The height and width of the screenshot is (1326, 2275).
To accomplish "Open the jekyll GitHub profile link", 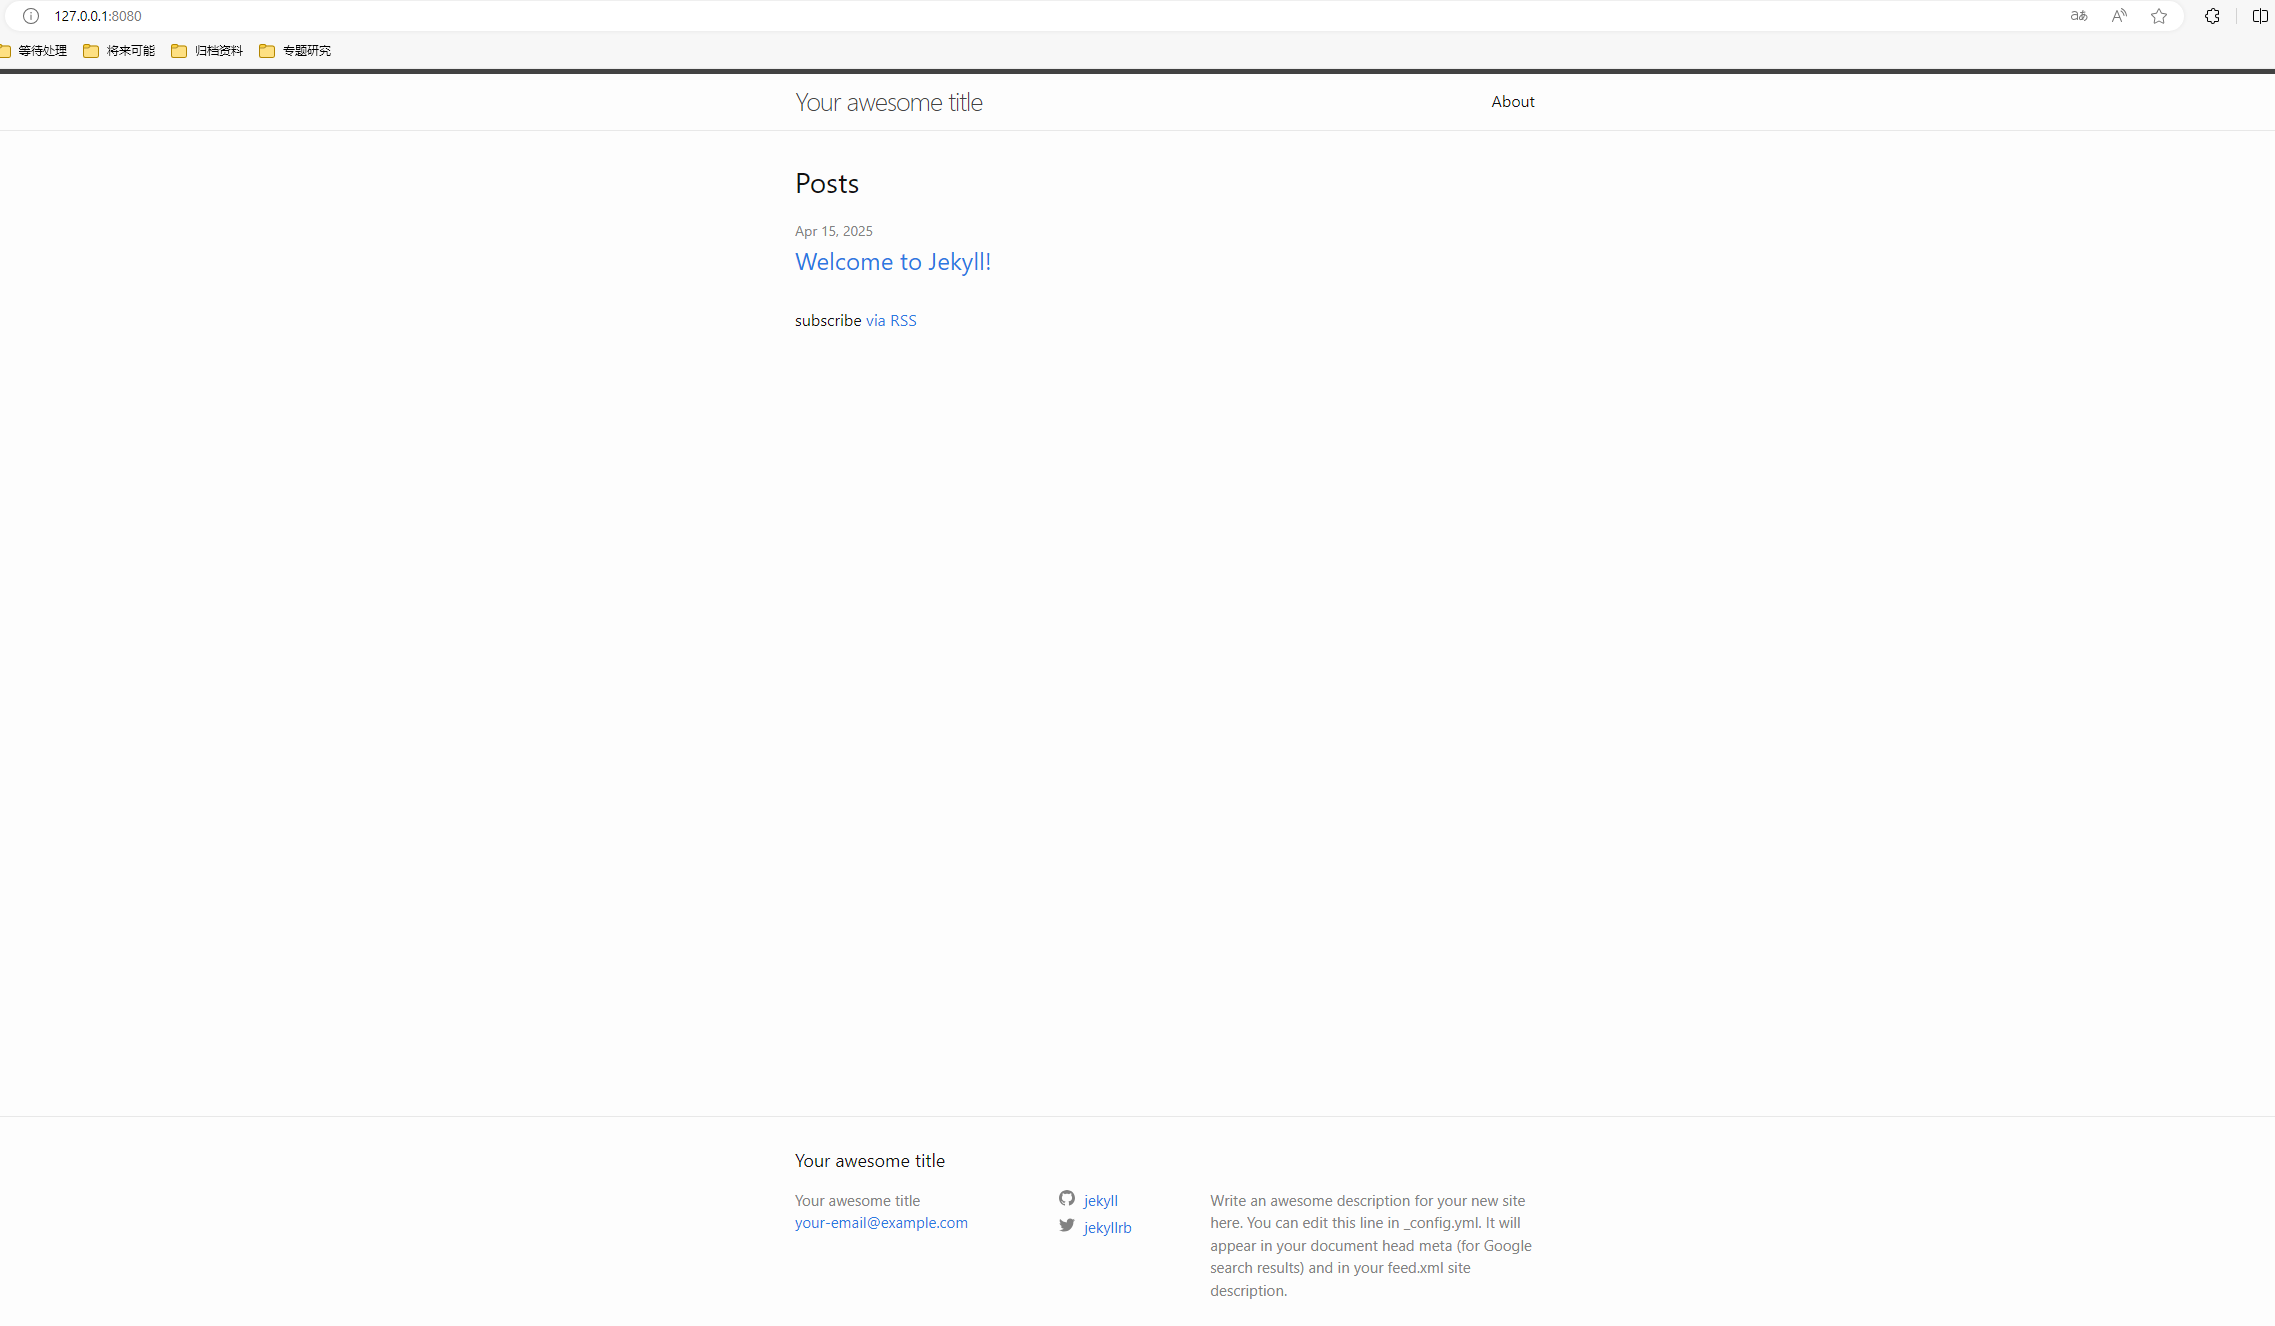I will coord(1100,1201).
